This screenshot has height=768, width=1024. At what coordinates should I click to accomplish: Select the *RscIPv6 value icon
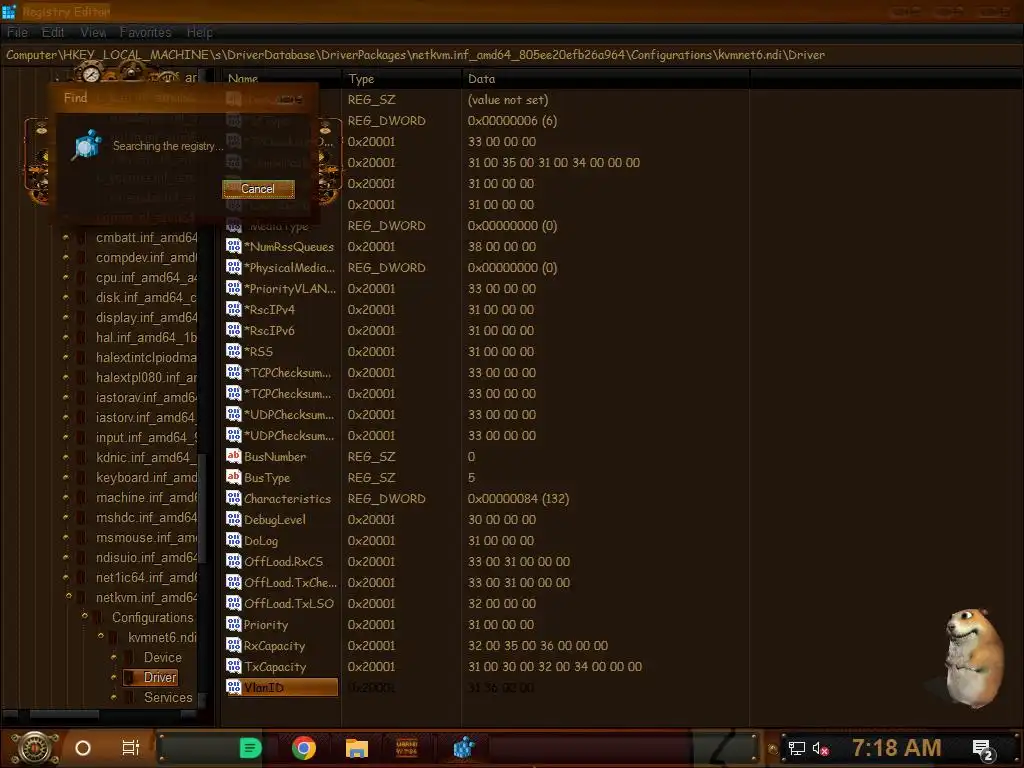234,330
